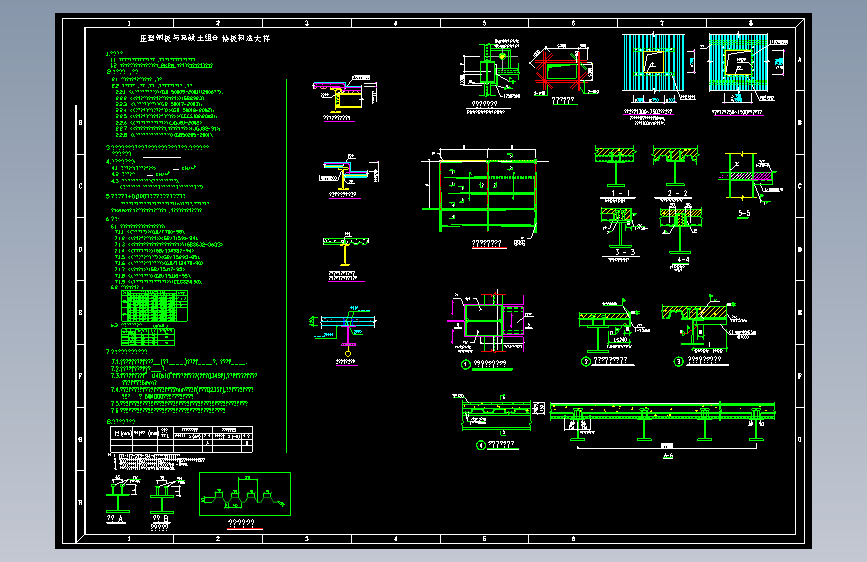
Task: Click the 2-2 composite slab section drawing
Action: (675, 165)
